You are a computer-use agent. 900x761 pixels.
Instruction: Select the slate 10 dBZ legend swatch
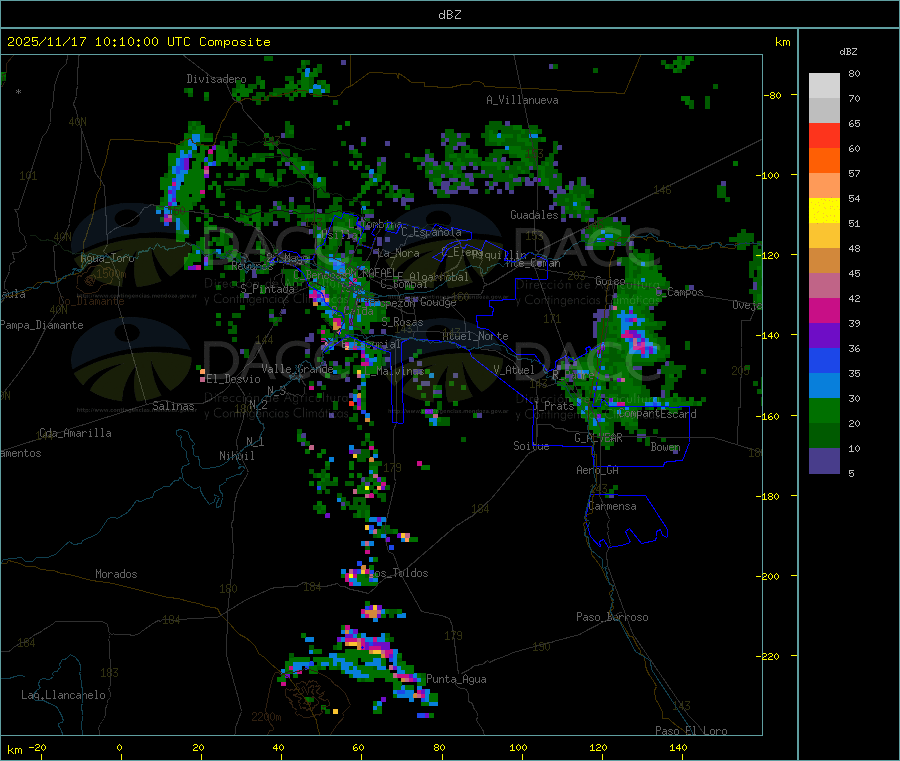click(824, 460)
